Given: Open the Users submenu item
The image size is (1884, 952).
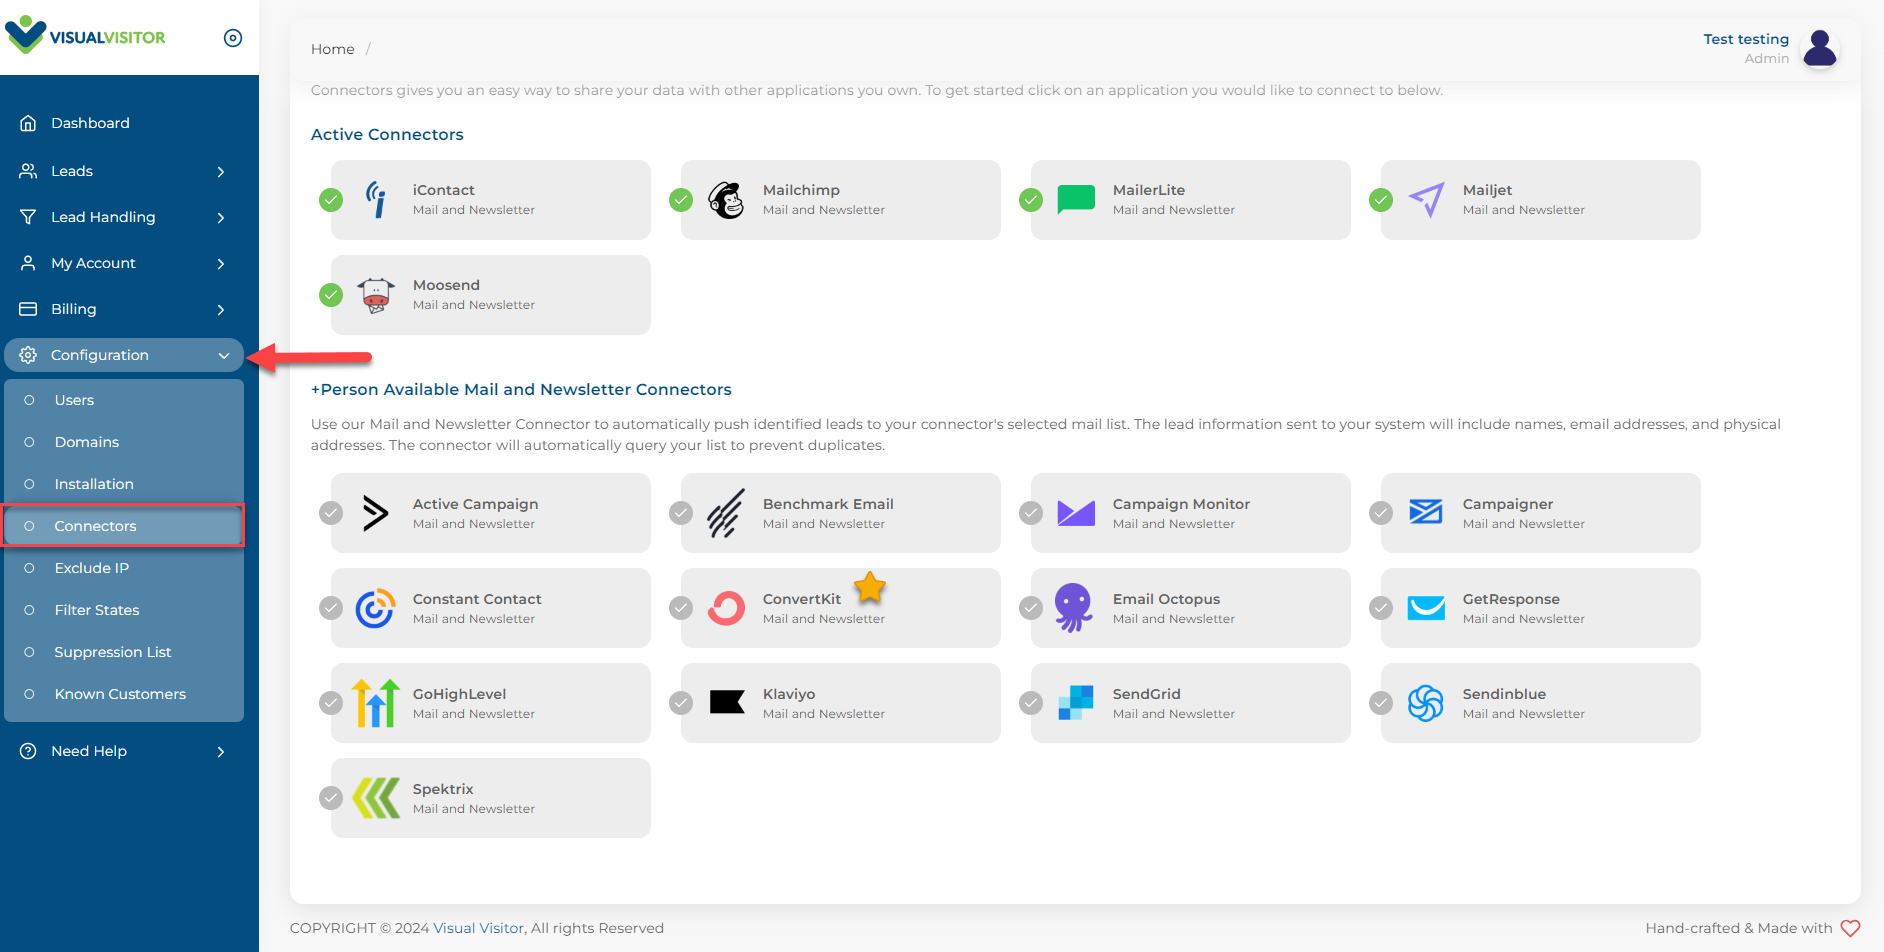Looking at the screenshot, I should (x=124, y=400).
